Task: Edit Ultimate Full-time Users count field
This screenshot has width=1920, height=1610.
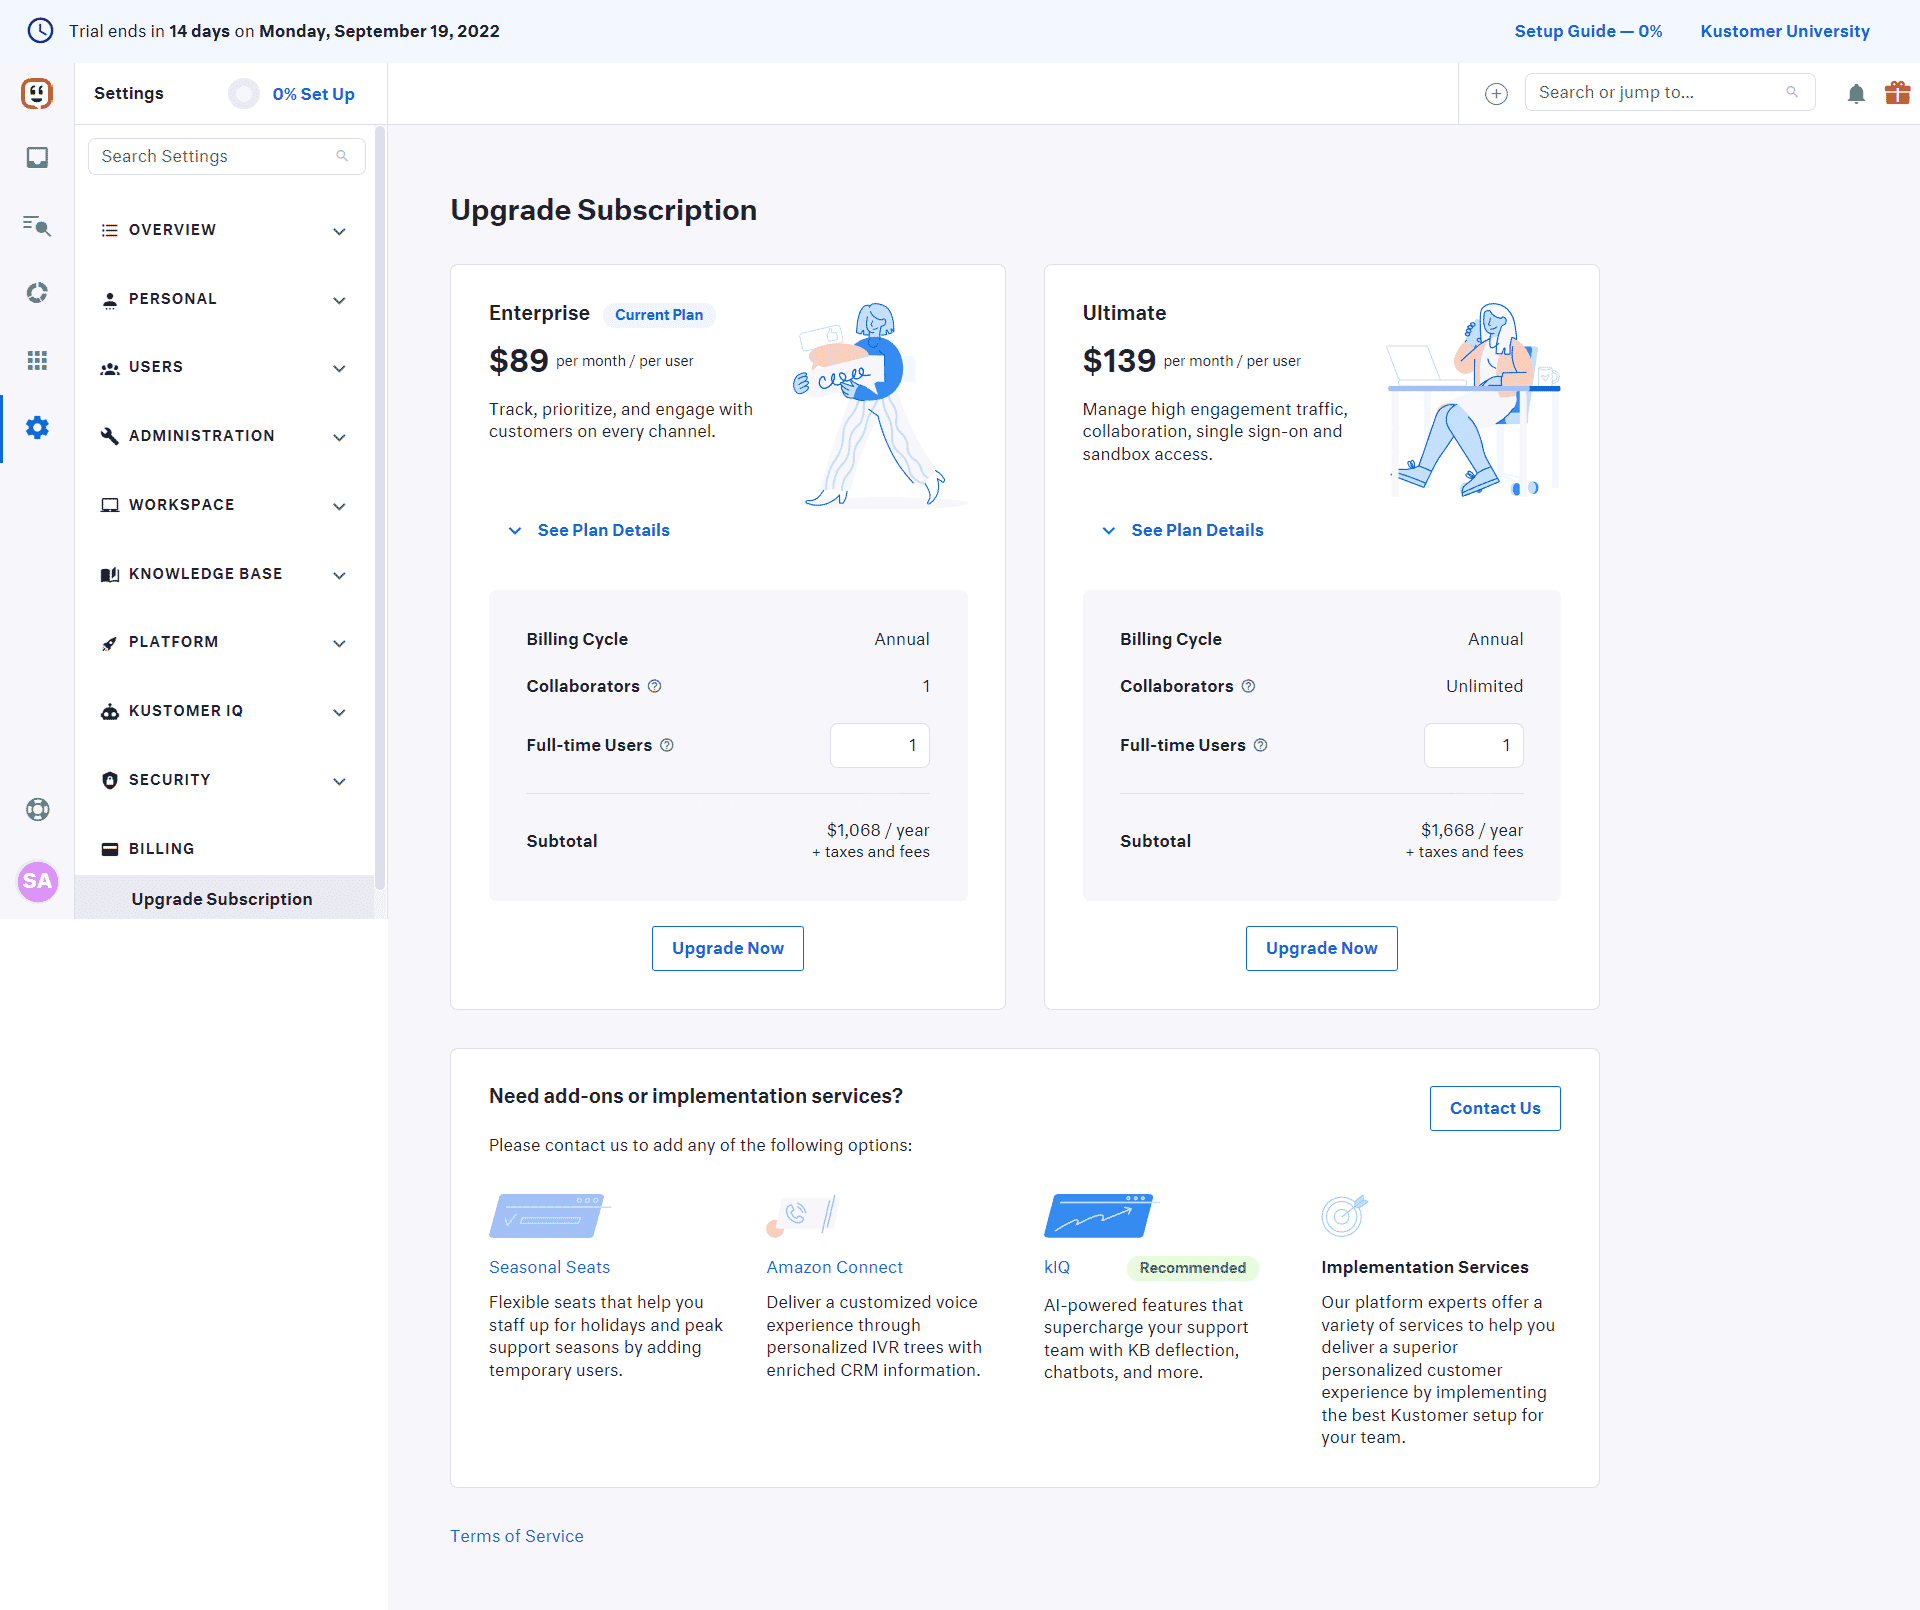Action: click(1474, 745)
